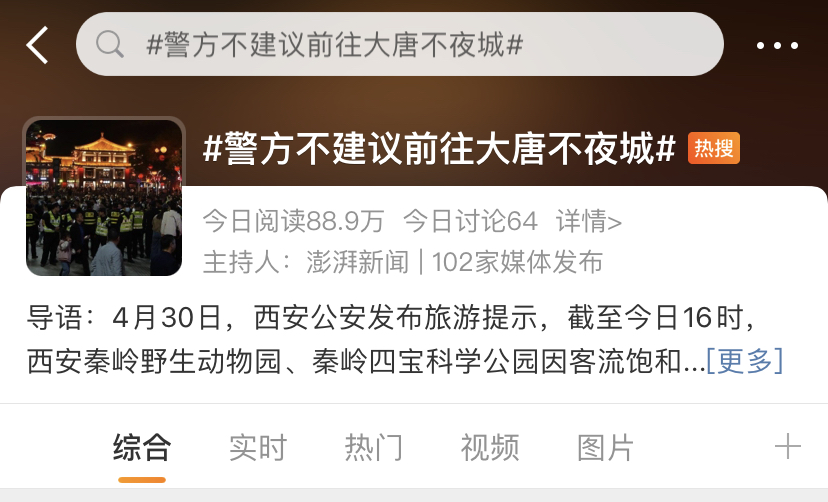Open the 视频 tab

[490, 448]
